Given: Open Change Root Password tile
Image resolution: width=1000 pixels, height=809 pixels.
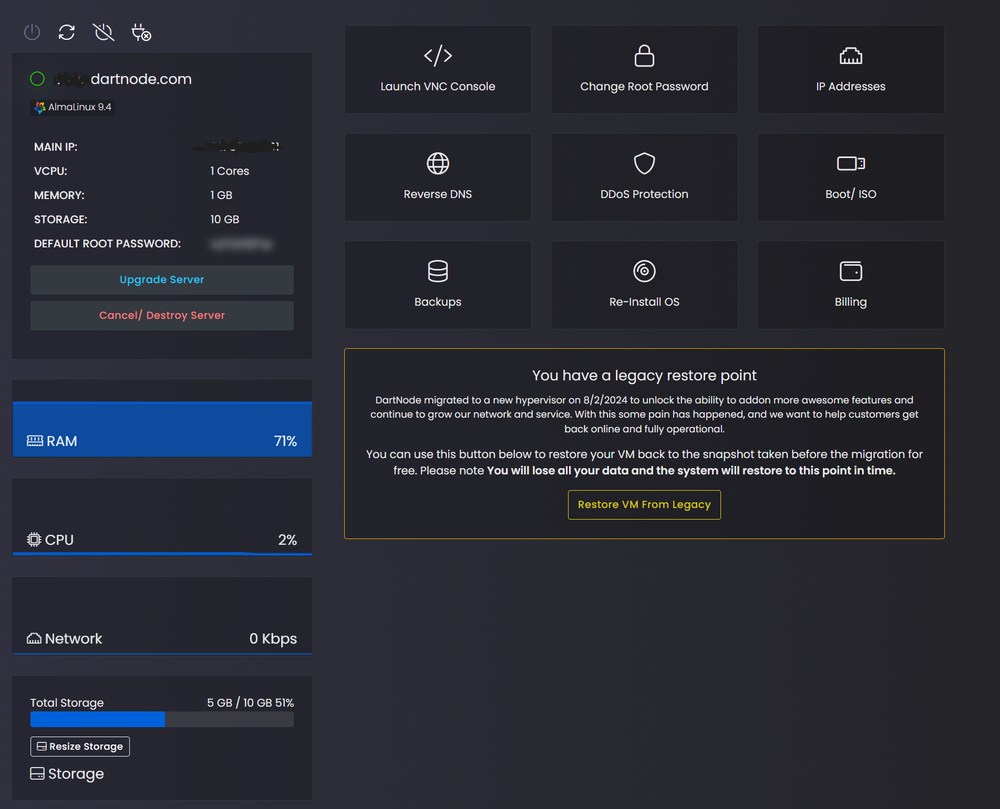Looking at the screenshot, I should click(644, 69).
